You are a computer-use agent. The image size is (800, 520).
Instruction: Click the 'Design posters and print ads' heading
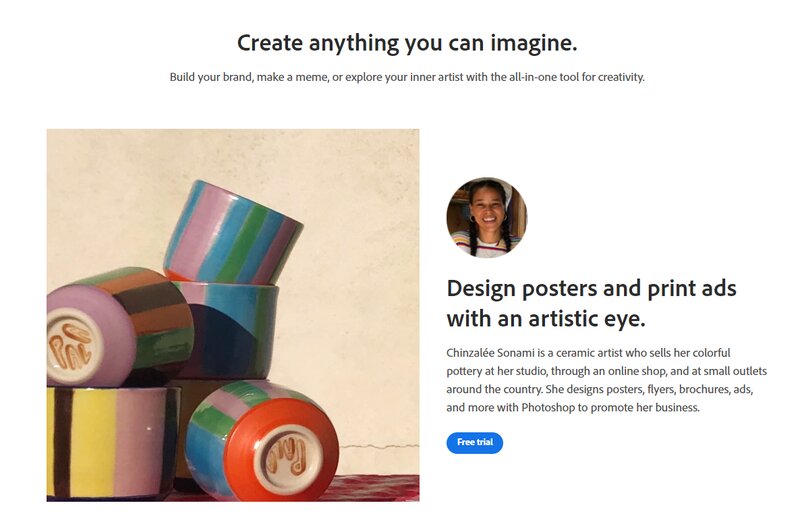point(591,289)
